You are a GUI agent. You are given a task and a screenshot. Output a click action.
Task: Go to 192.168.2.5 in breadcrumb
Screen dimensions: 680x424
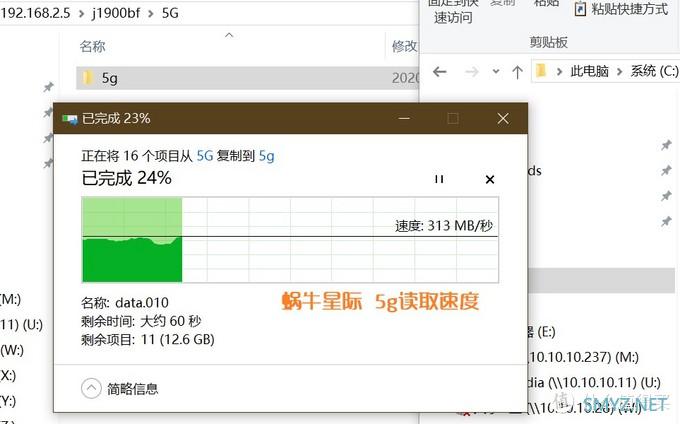[35, 13]
